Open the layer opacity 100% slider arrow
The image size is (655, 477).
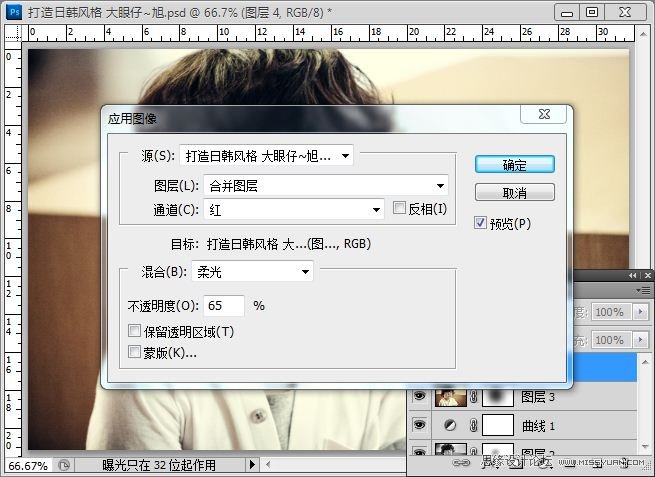click(640, 312)
